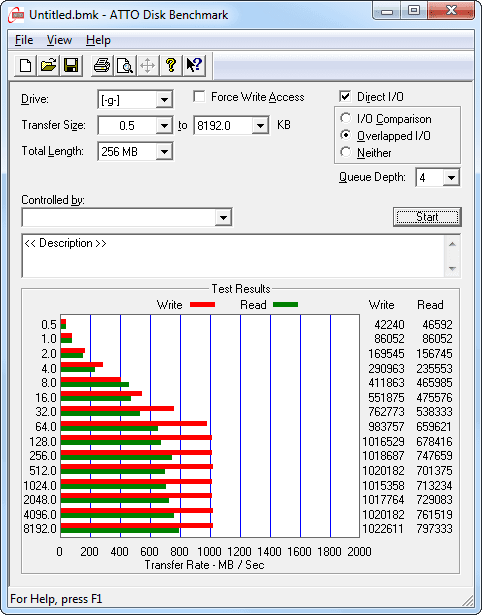
Task: Click read value 797333
Action: (434, 529)
